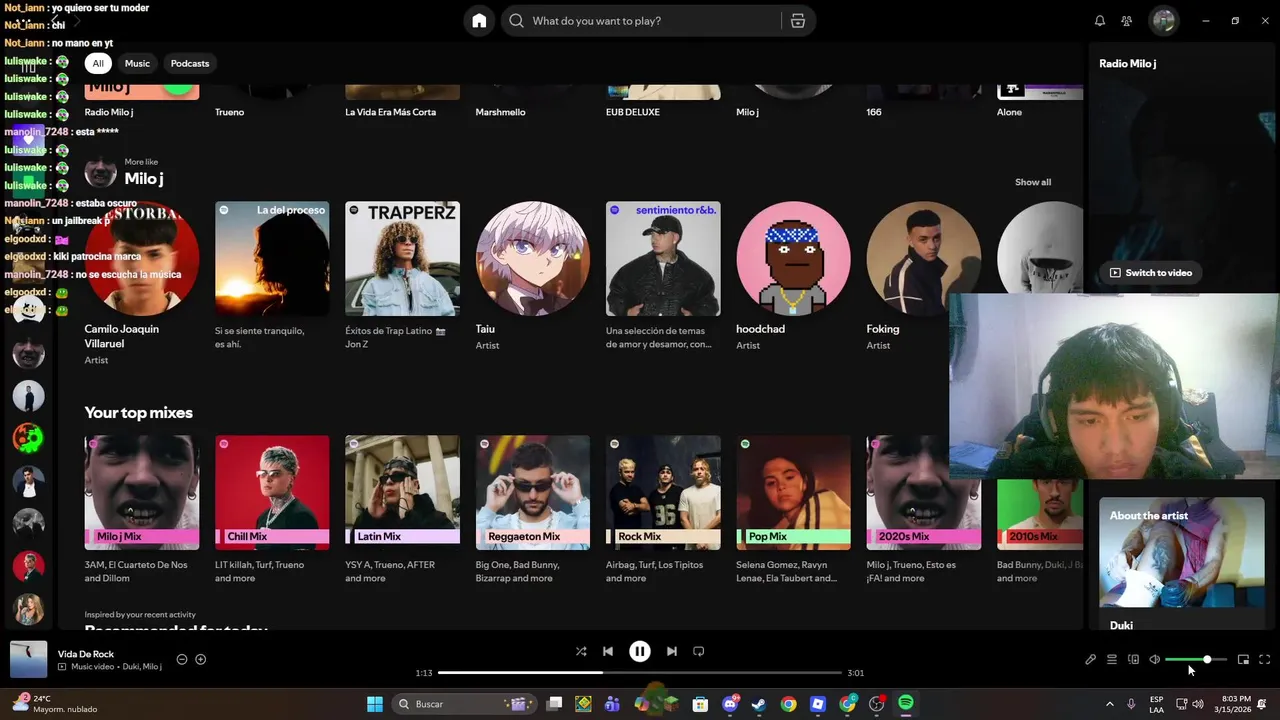Show hidden tray icons chevron
The height and width of the screenshot is (720, 1280).
(x=1112, y=704)
